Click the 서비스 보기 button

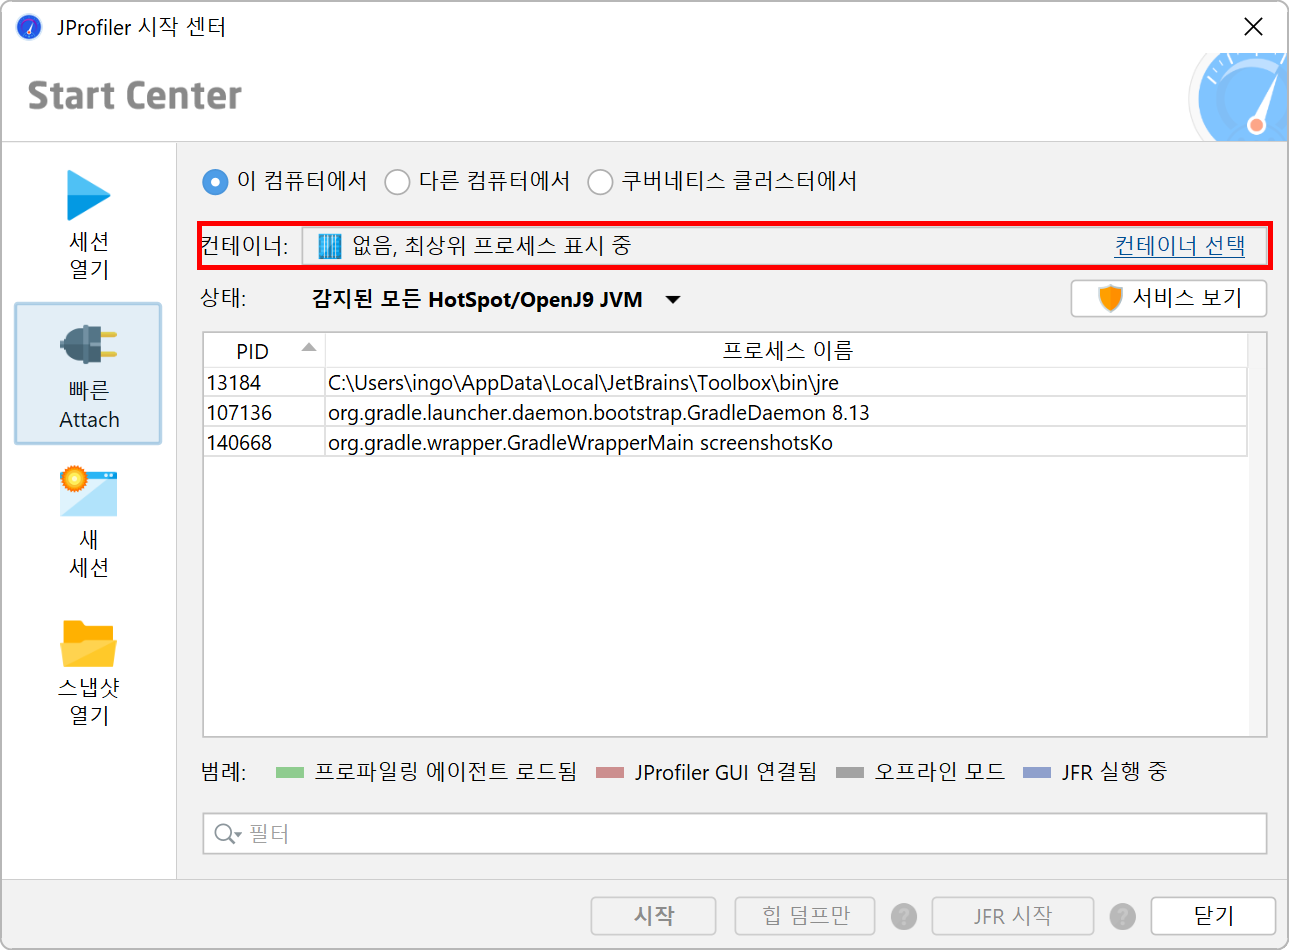1169,298
